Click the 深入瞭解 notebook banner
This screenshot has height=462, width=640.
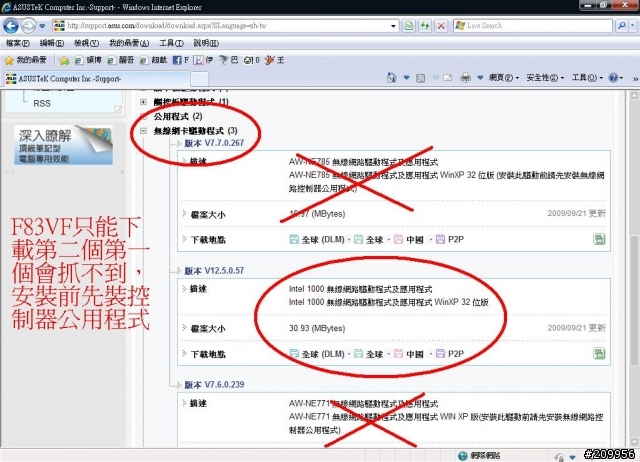[x=64, y=145]
